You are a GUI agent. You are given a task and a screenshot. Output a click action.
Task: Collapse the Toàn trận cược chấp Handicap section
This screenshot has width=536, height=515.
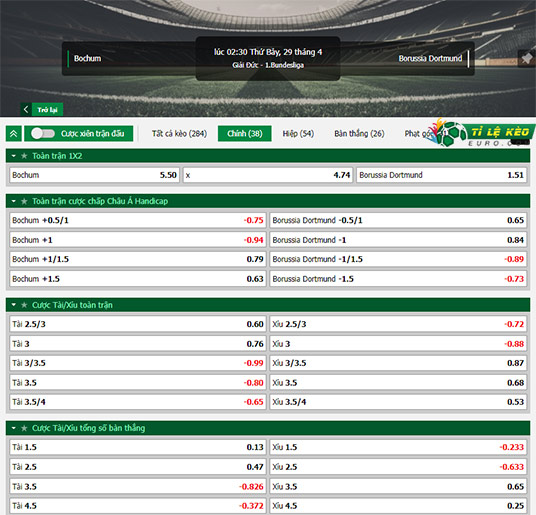click(14, 201)
